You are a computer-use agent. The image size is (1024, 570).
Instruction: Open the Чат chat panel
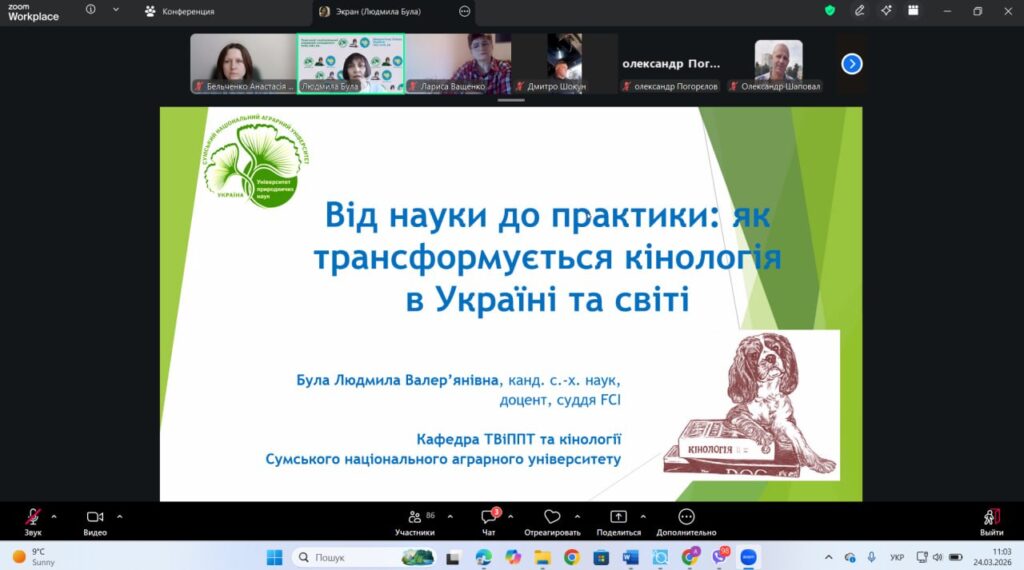488,518
